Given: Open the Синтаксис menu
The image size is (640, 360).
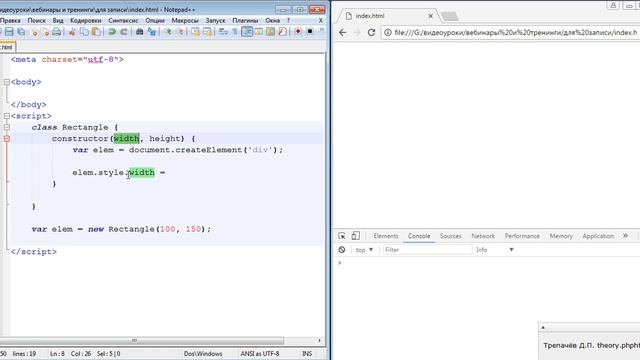Looking at the screenshot, I should coord(123,20).
